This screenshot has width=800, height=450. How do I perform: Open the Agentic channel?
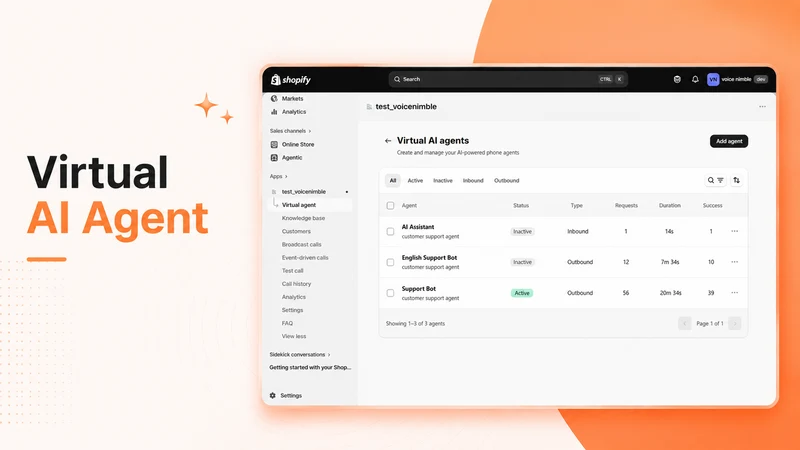click(x=292, y=158)
